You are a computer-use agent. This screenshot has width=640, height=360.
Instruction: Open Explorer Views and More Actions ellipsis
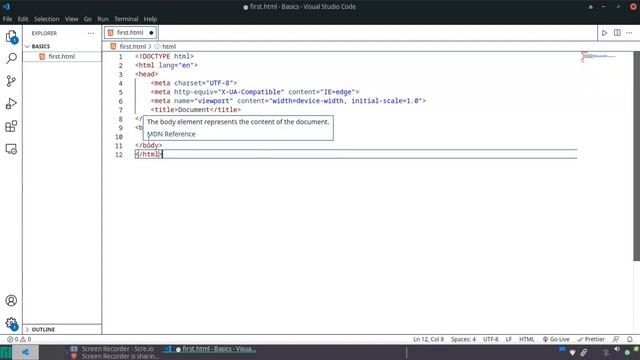pyautogui.click(x=91, y=33)
